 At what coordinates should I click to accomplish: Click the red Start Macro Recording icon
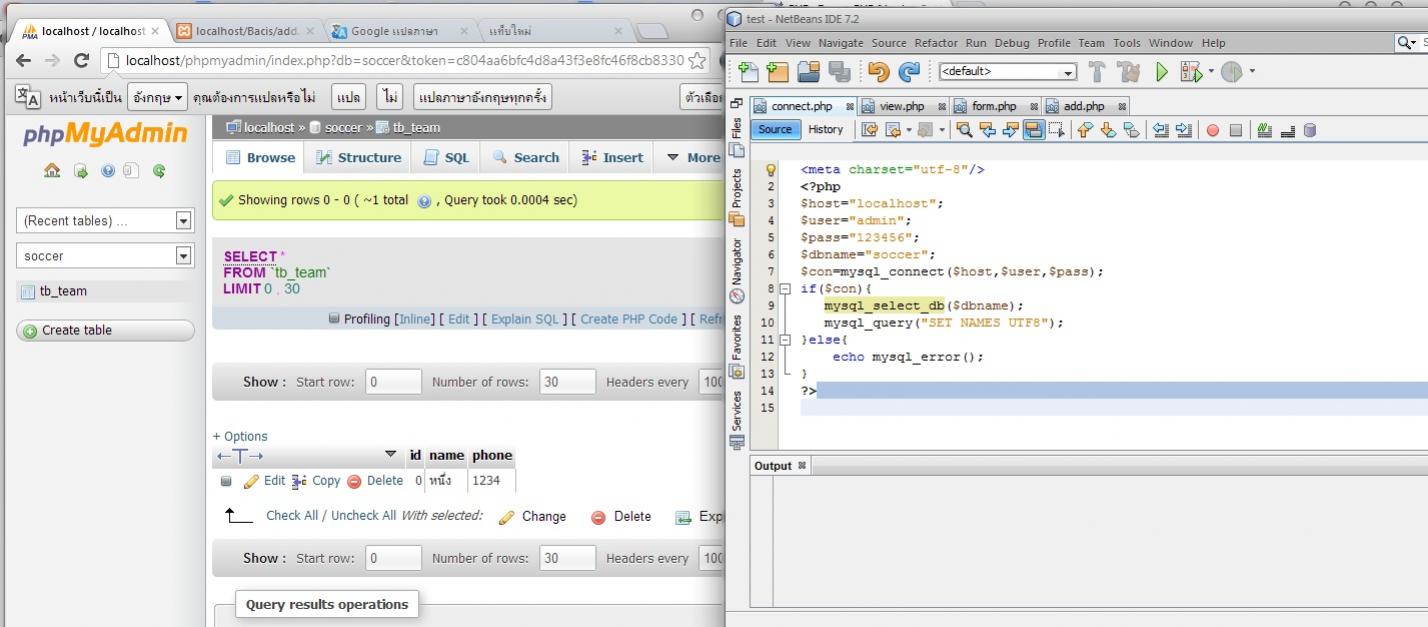coord(1212,130)
